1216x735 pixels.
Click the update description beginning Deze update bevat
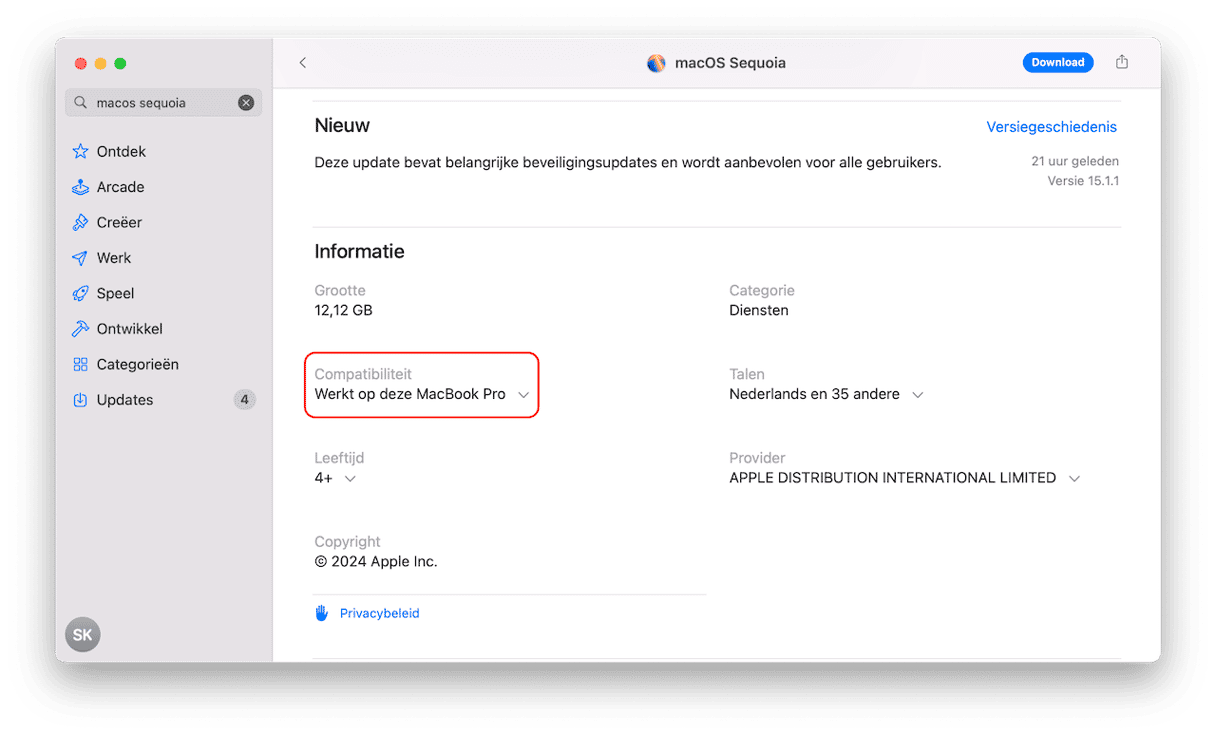coord(628,162)
